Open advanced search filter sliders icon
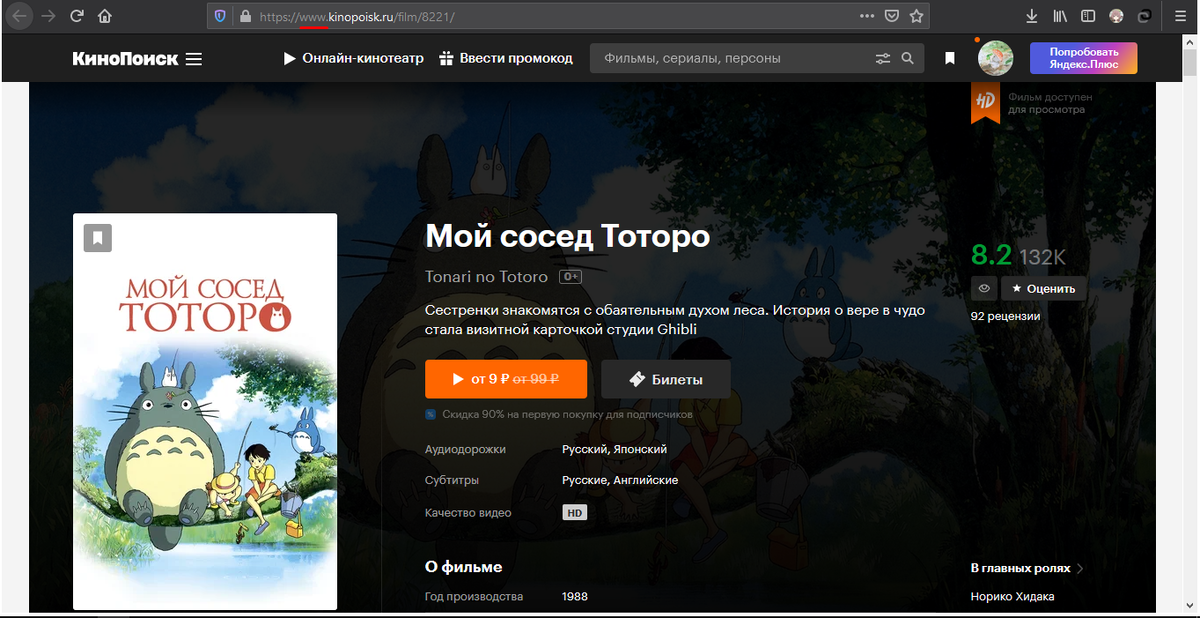The width and height of the screenshot is (1200, 618). 882,59
